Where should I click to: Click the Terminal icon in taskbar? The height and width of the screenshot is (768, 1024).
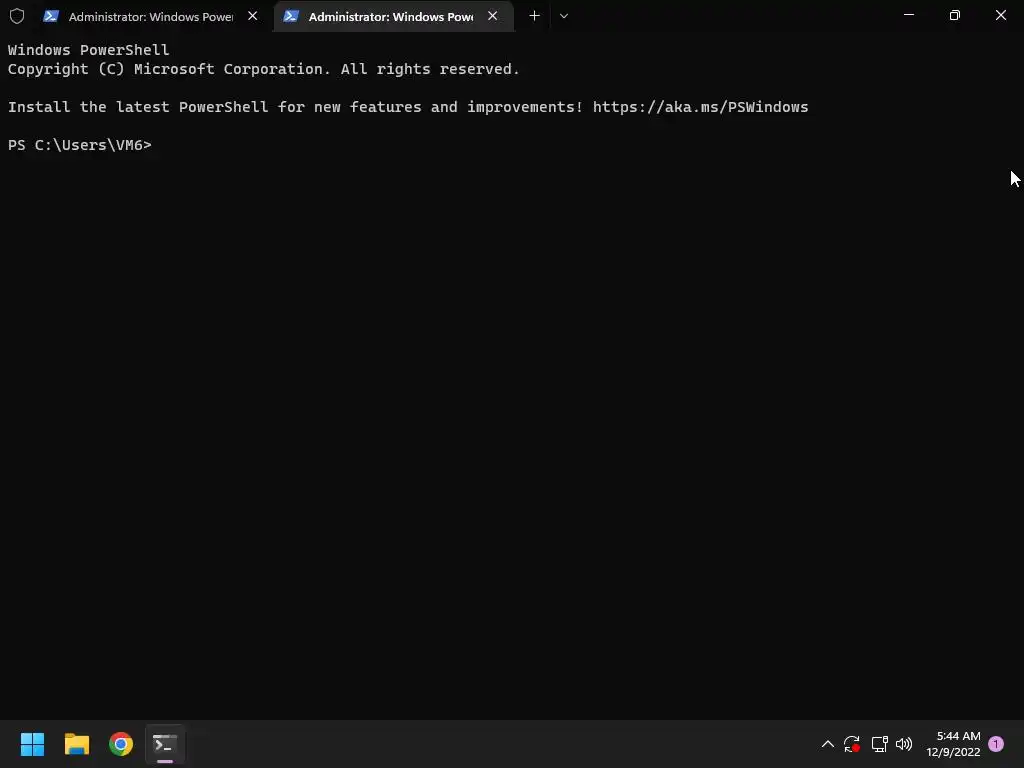coord(165,744)
